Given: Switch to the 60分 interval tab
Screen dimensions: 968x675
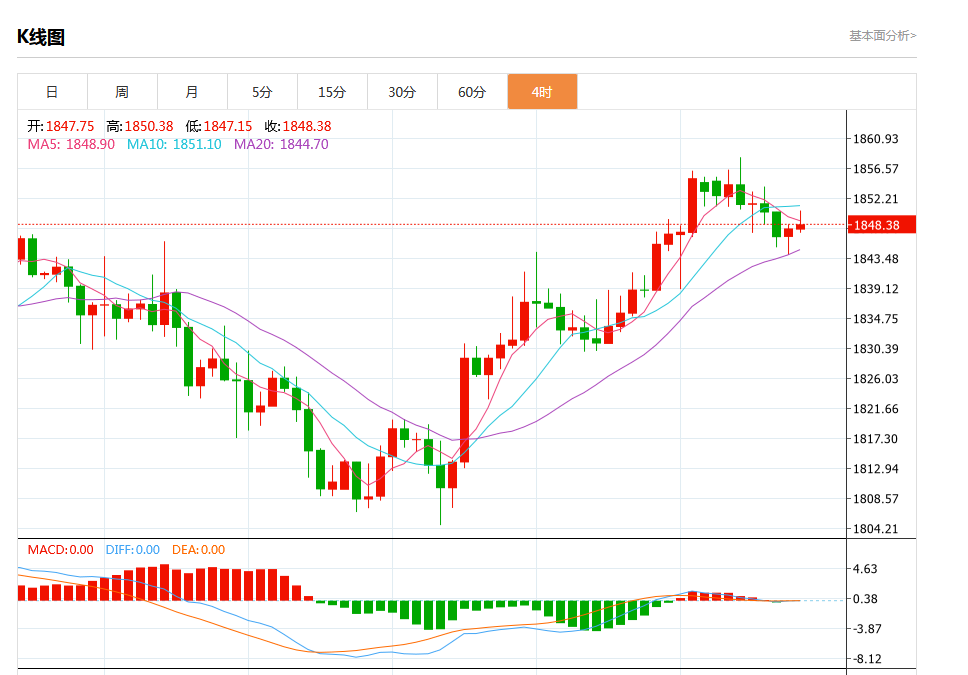Looking at the screenshot, I should click(472, 92).
